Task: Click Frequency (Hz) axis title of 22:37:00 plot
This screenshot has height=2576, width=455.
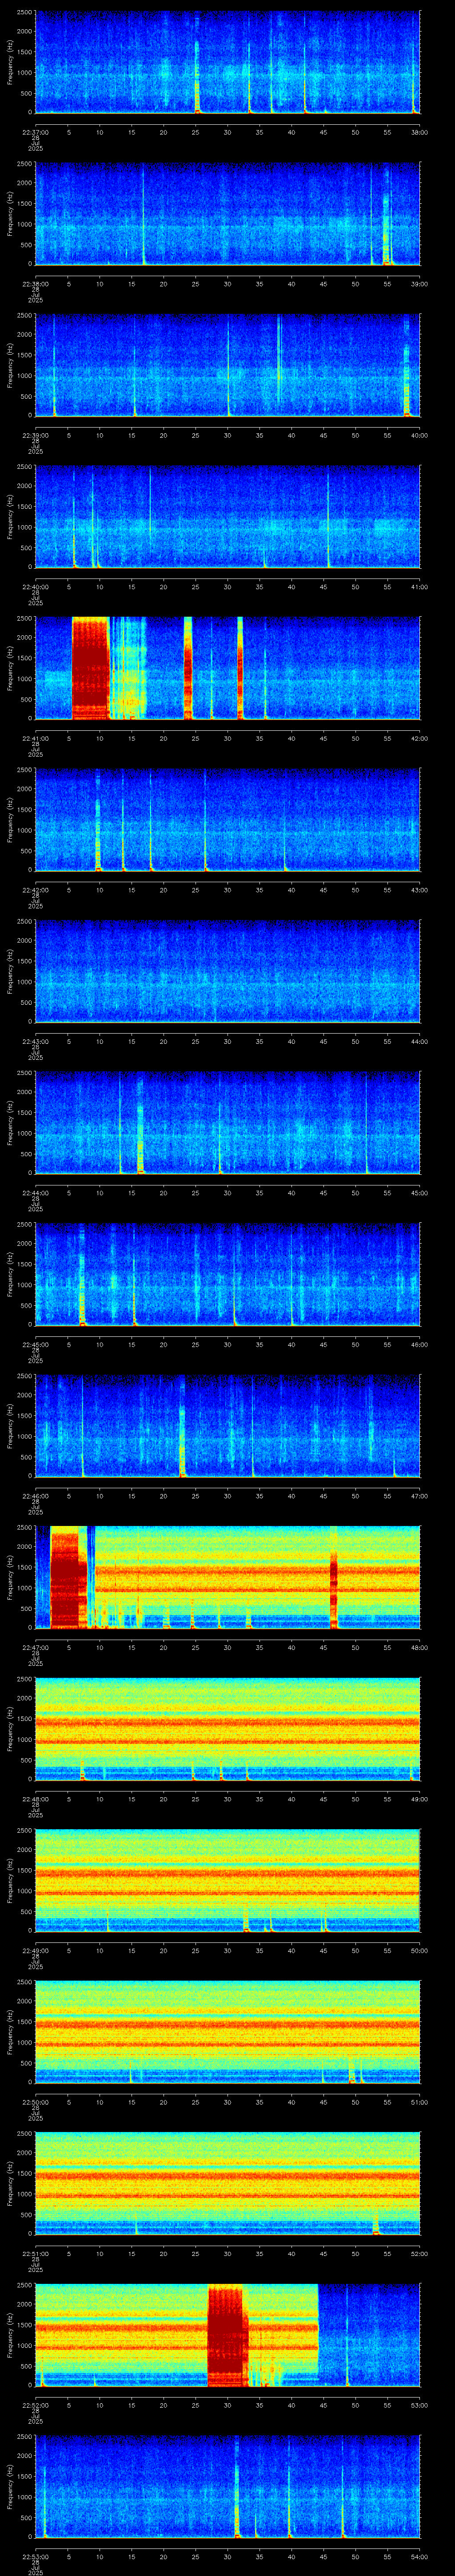Action: coord(10,63)
